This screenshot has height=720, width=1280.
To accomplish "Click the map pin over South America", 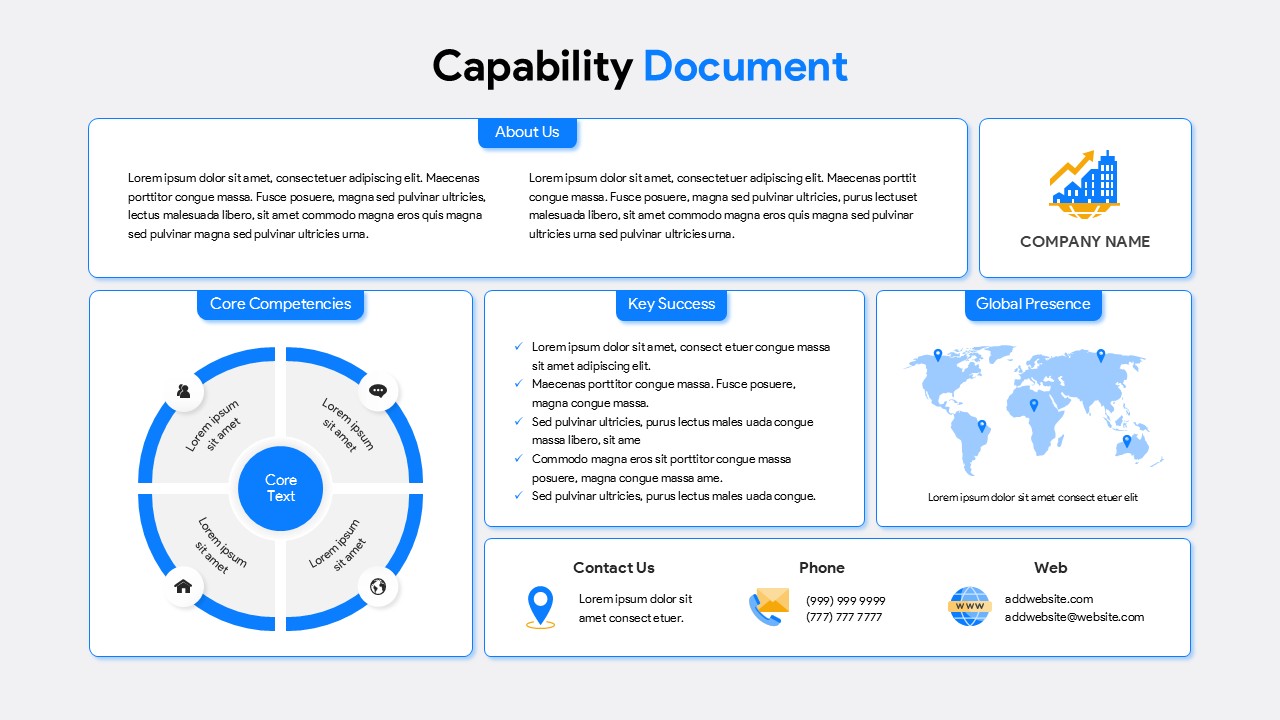I will (x=982, y=426).
